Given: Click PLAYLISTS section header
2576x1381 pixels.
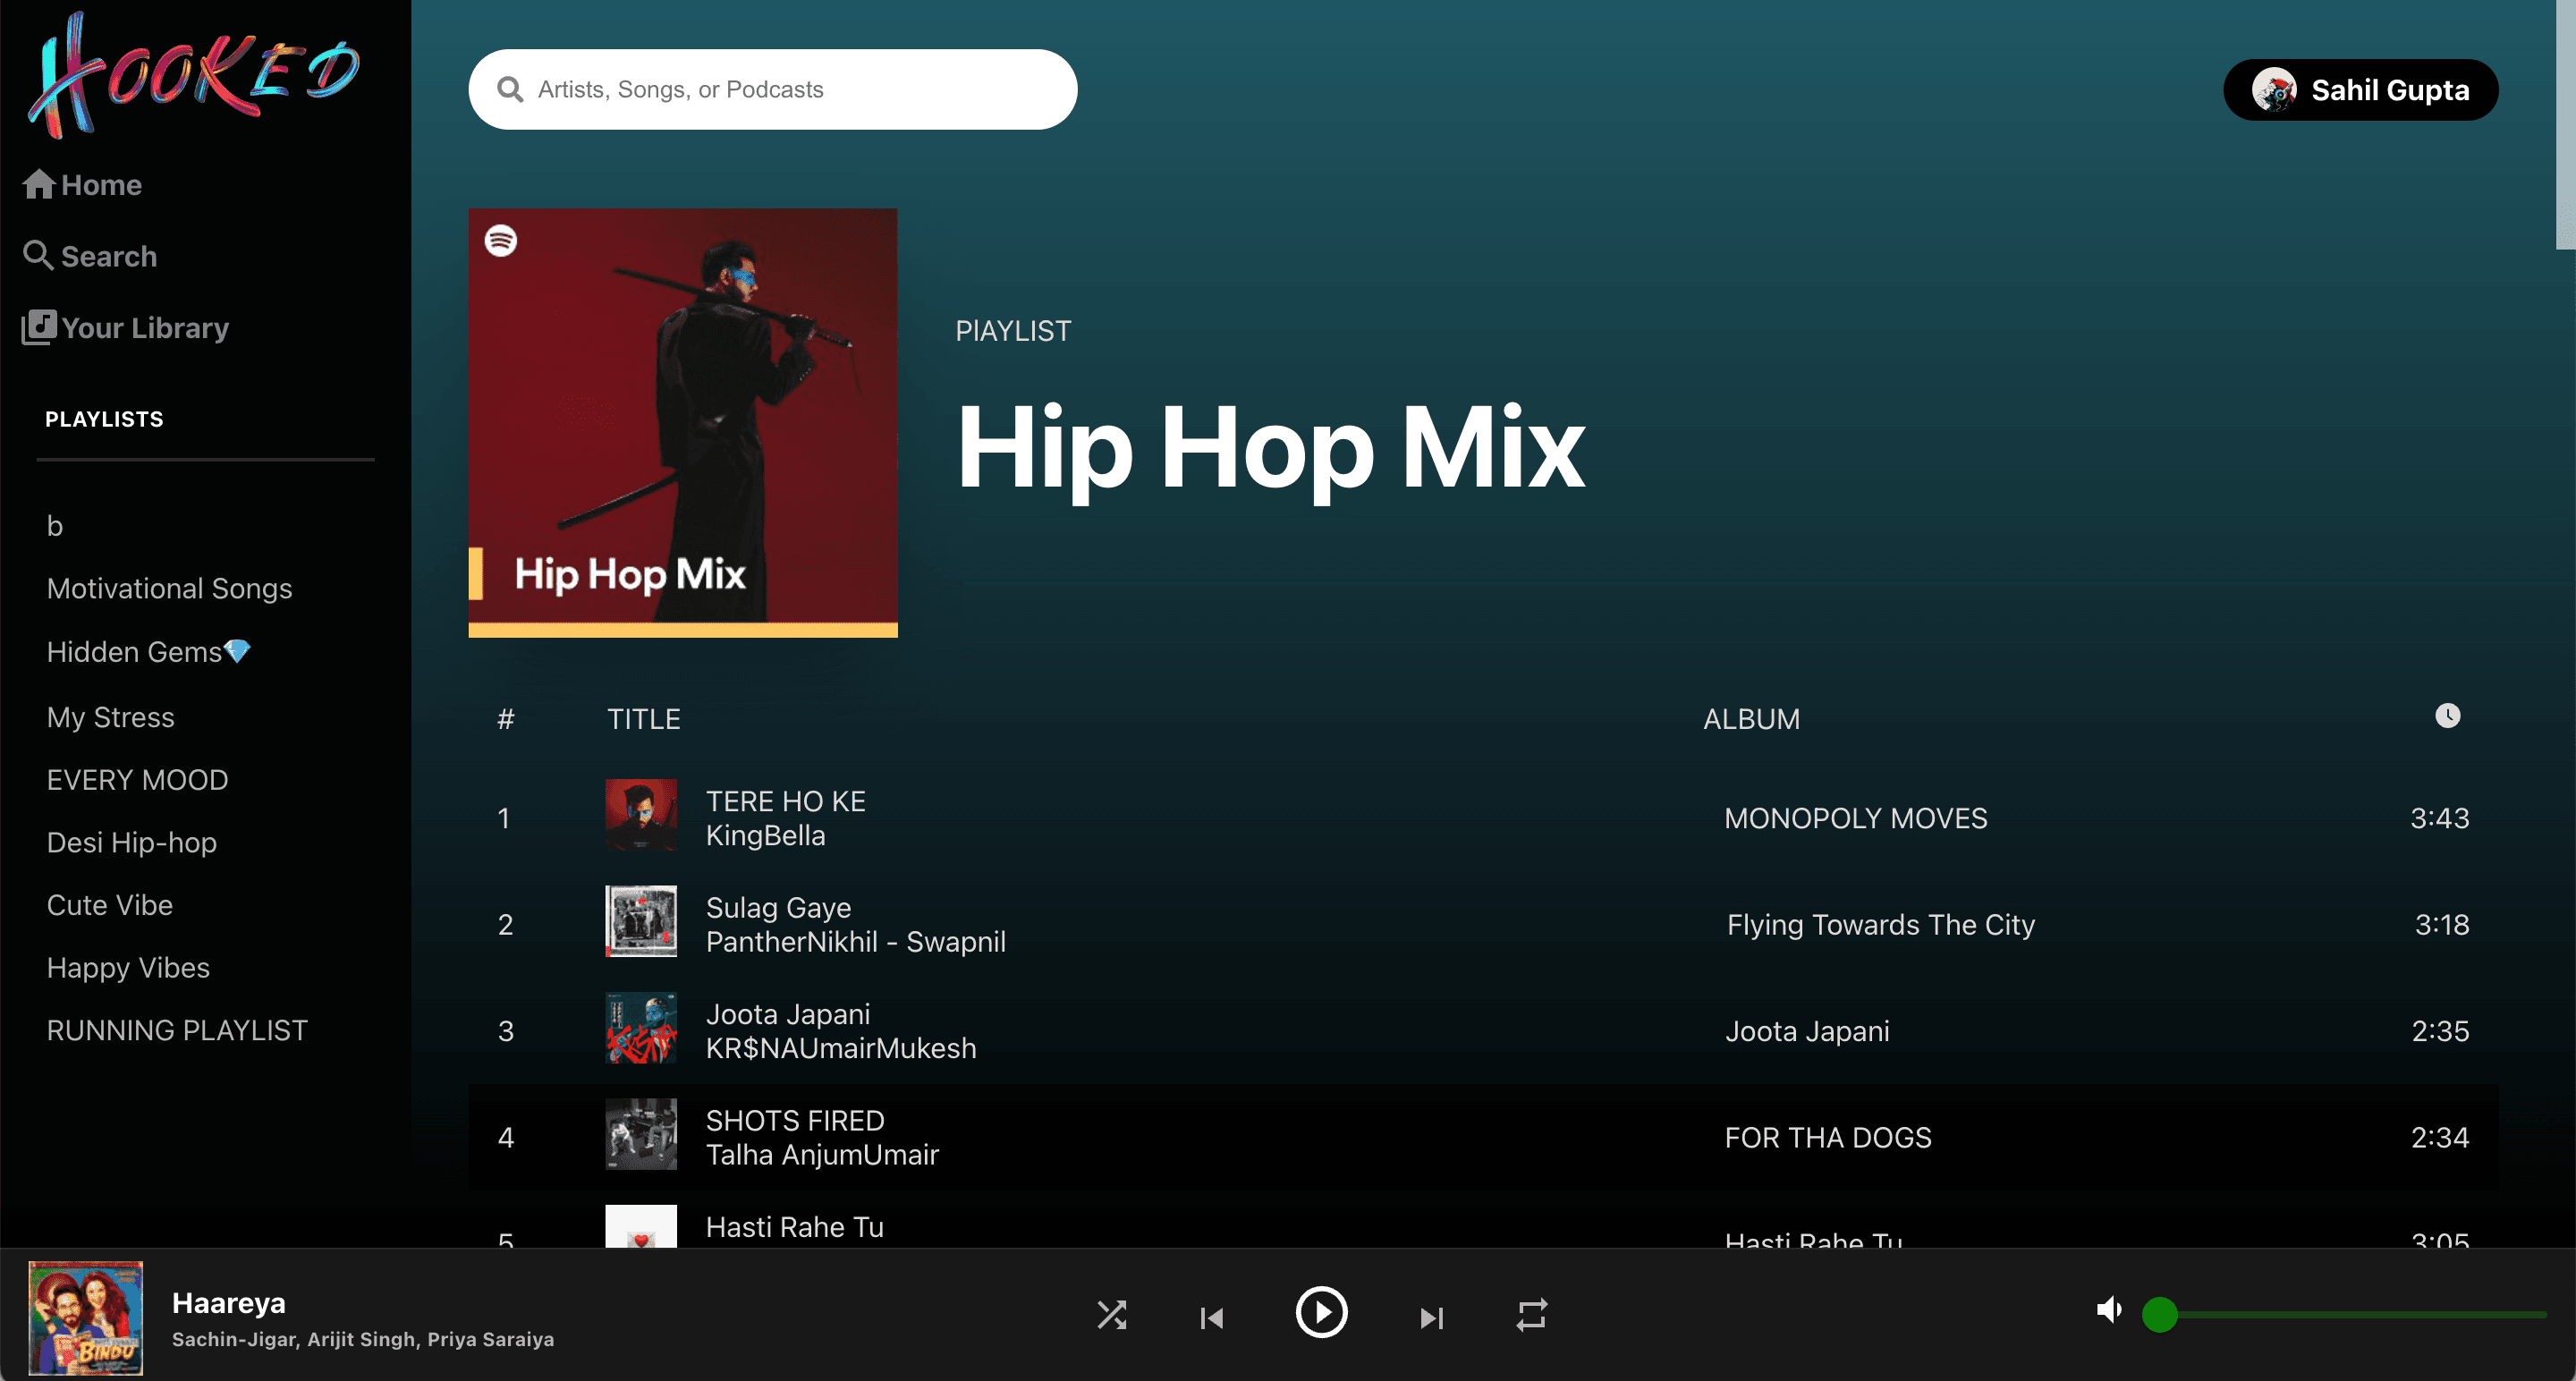Looking at the screenshot, I should [104, 419].
